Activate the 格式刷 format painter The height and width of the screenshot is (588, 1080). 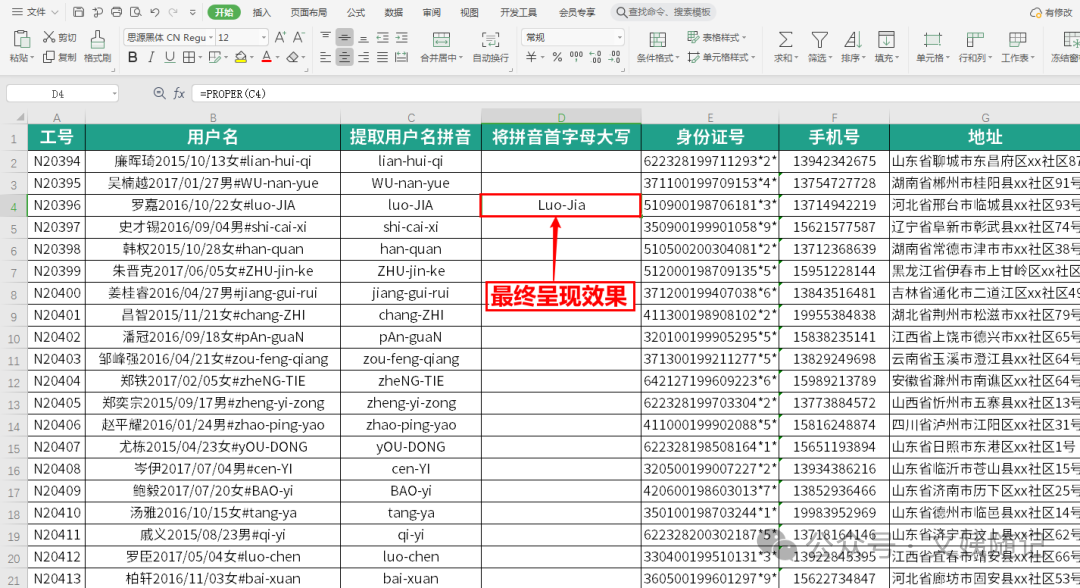(x=97, y=46)
